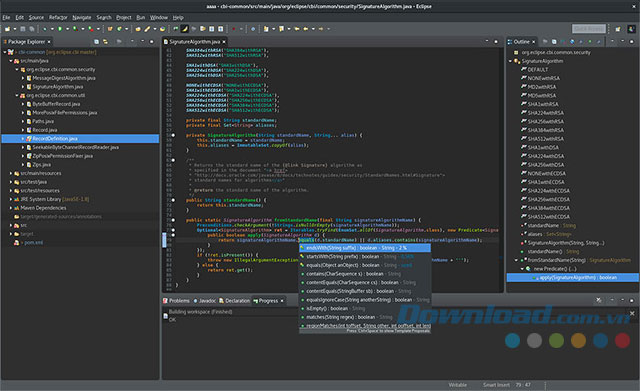The image size is (640, 391).
Task: Toggle Hide Fields in Outline toolbar
Action: pos(572,42)
